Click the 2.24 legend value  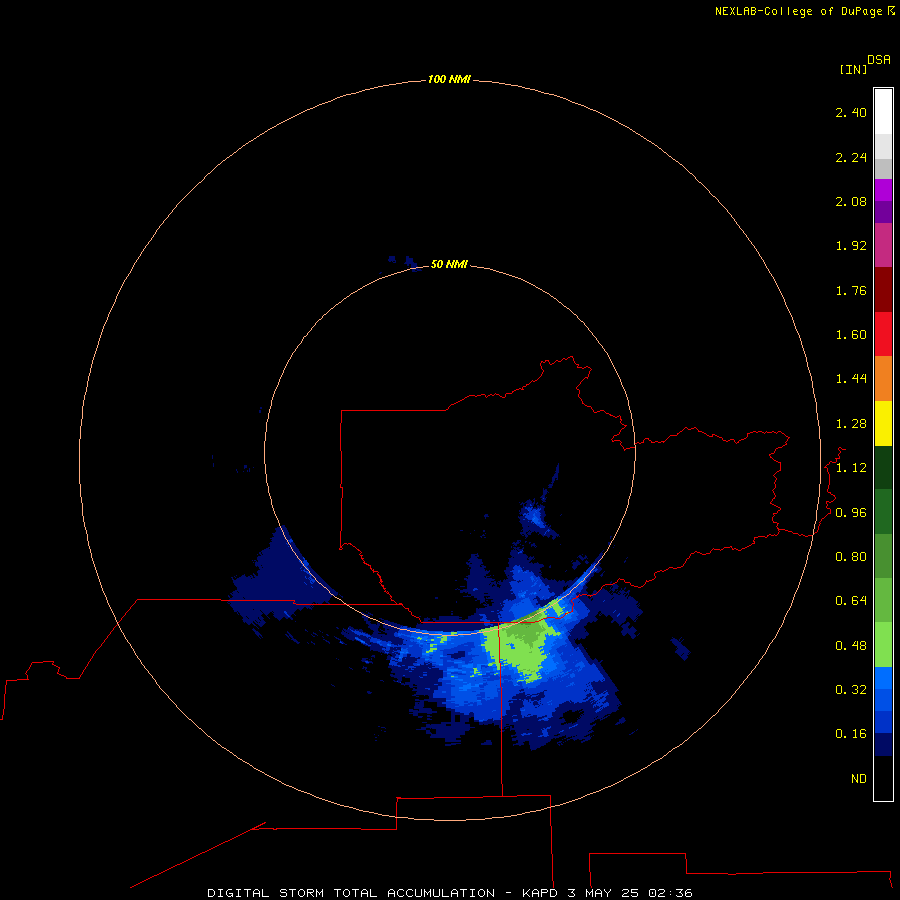pos(851,157)
